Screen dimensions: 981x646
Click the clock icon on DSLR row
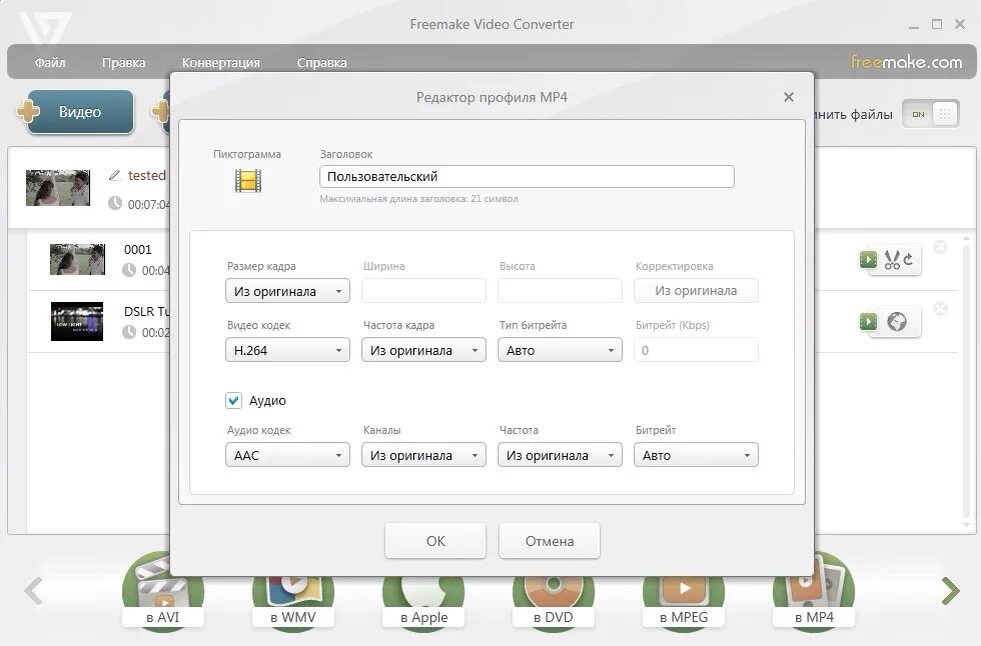pos(129,332)
